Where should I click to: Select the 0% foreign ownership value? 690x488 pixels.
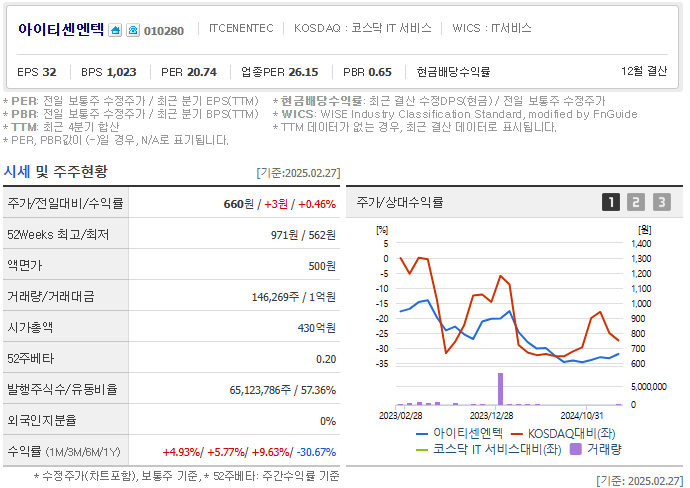(x=328, y=421)
